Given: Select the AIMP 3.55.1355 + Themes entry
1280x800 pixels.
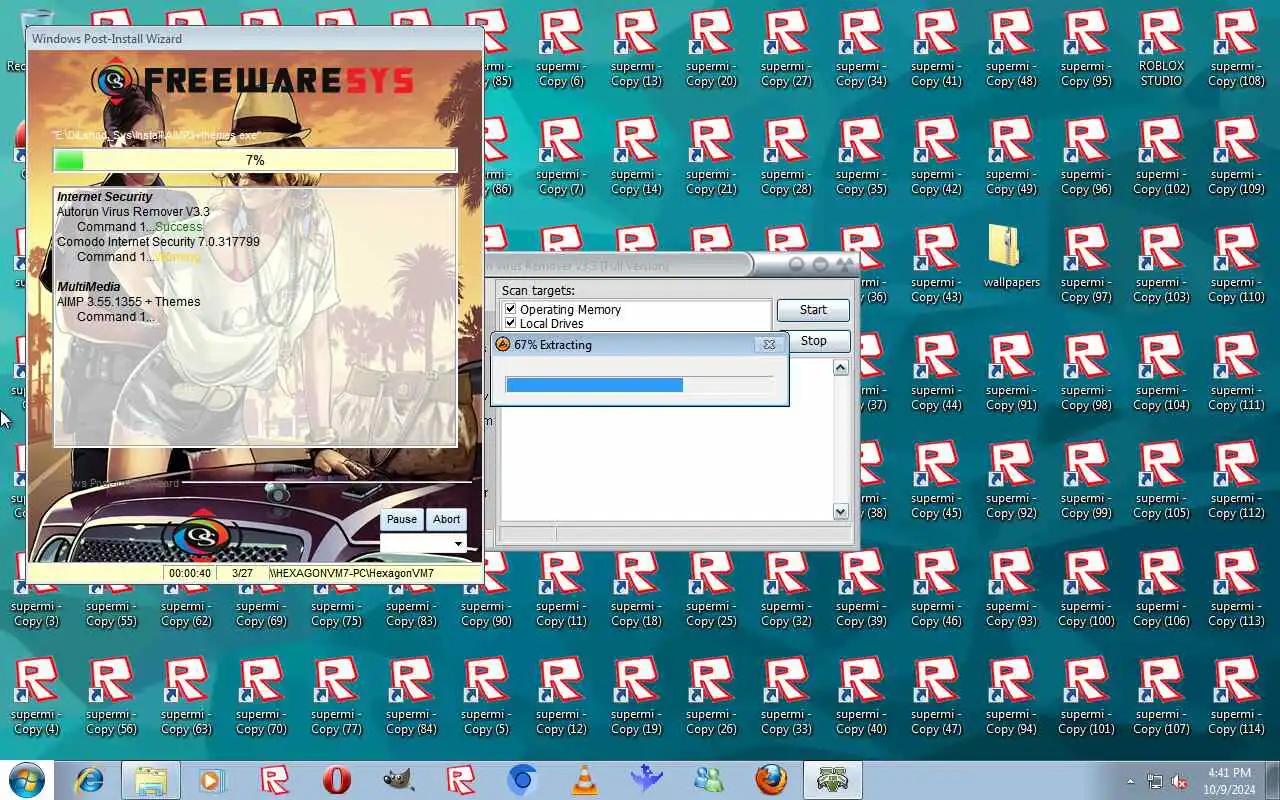Looking at the screenshot, I should click(x=128, y=302).
